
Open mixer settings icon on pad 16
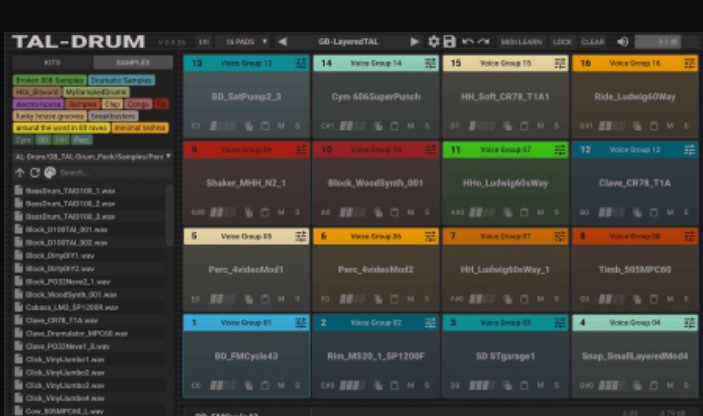coord(690,63)
